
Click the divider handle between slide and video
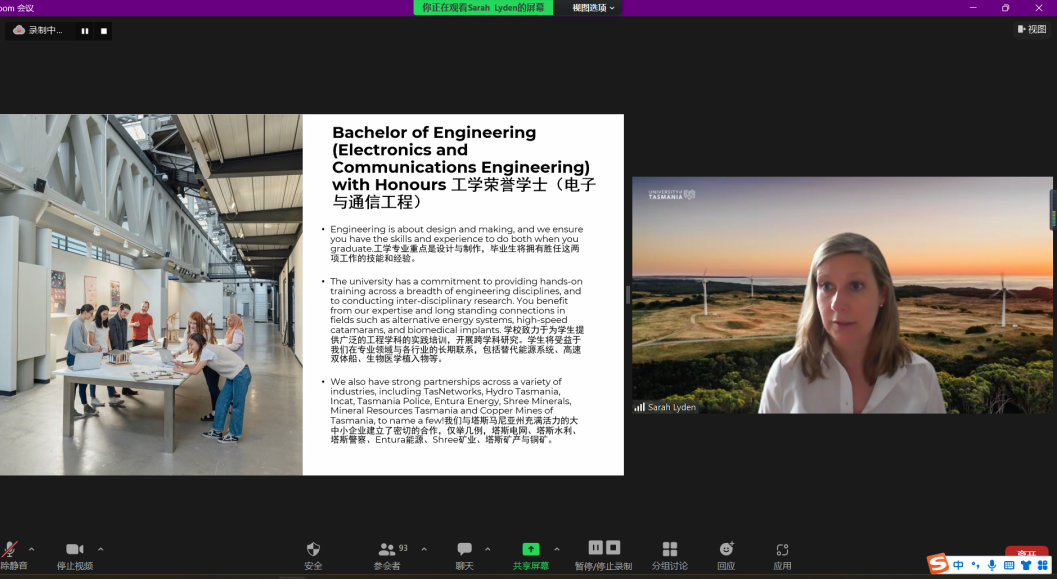coord(628,294)
